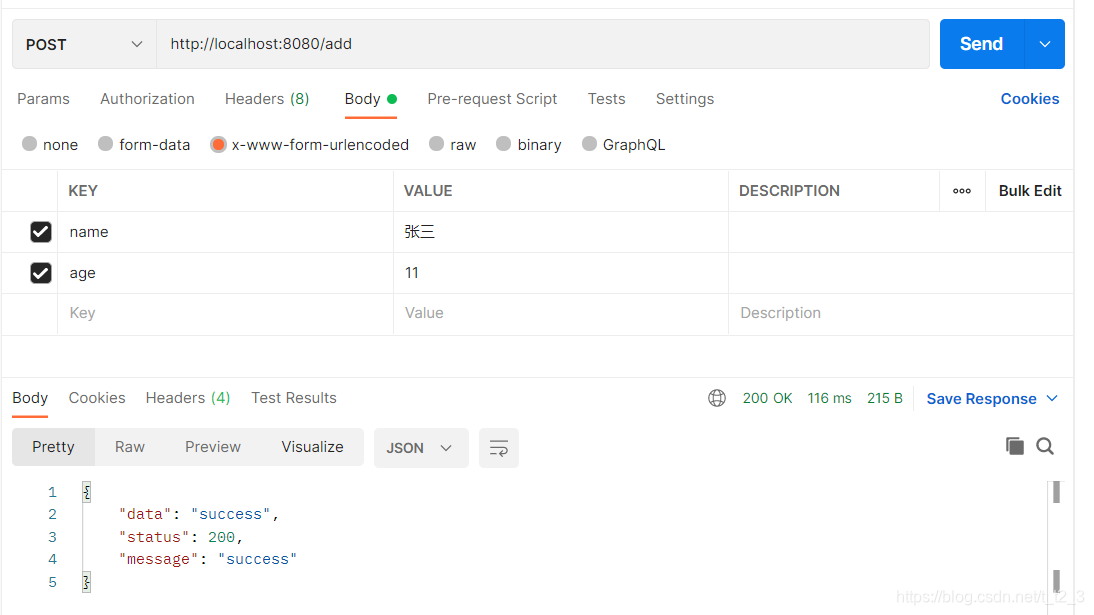Uncheck the age parameter checkbox
This screenshot has width=1094, height=615.
(x=40, y=273)
